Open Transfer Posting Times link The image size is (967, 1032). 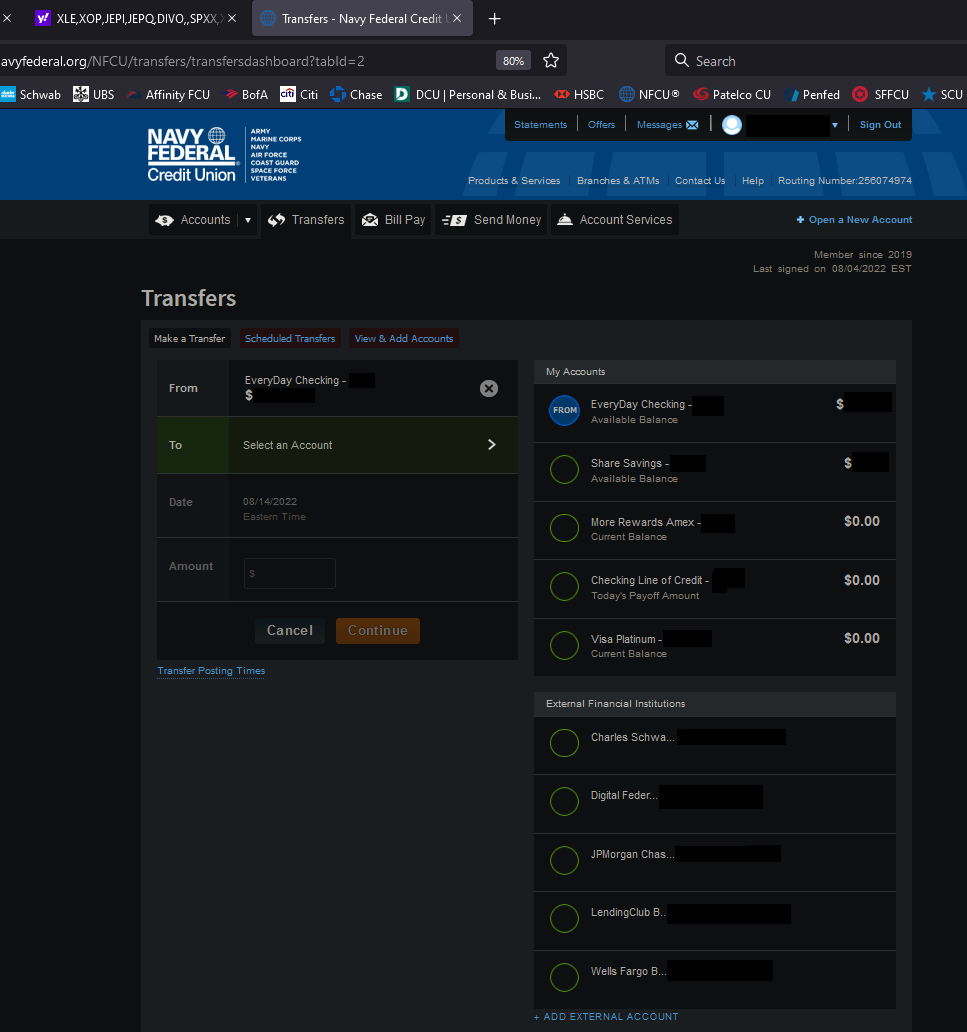click(x=211, y=671)
